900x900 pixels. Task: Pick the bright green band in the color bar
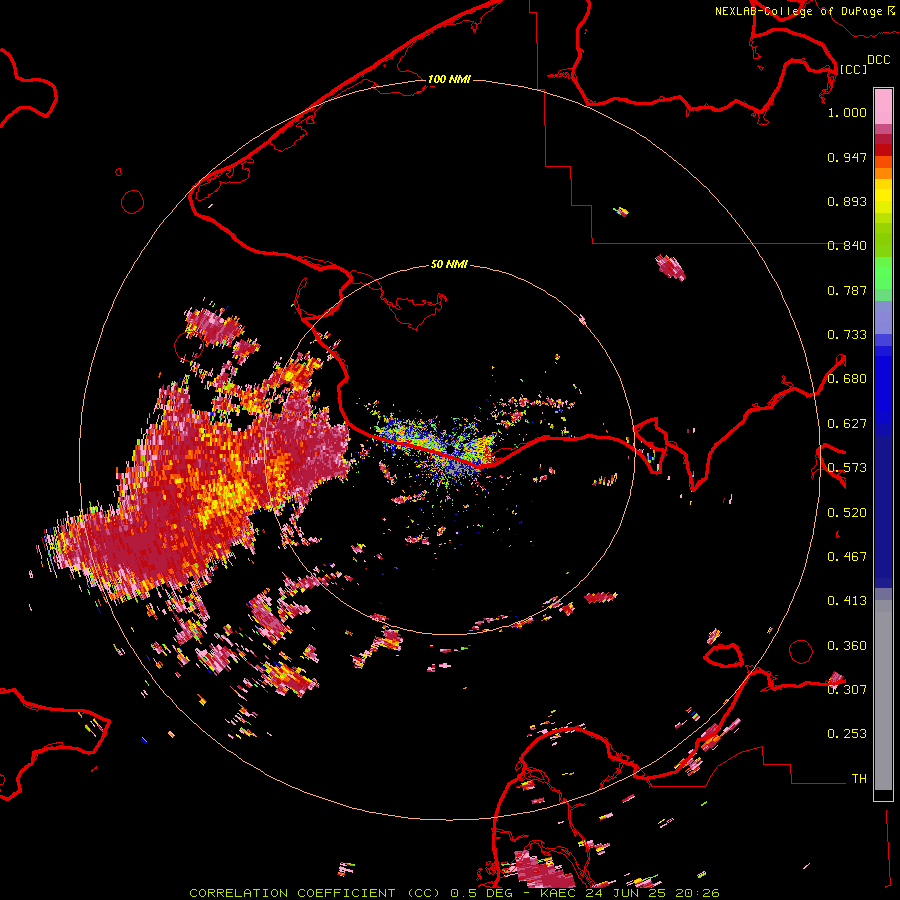click(x=883, y=273)
